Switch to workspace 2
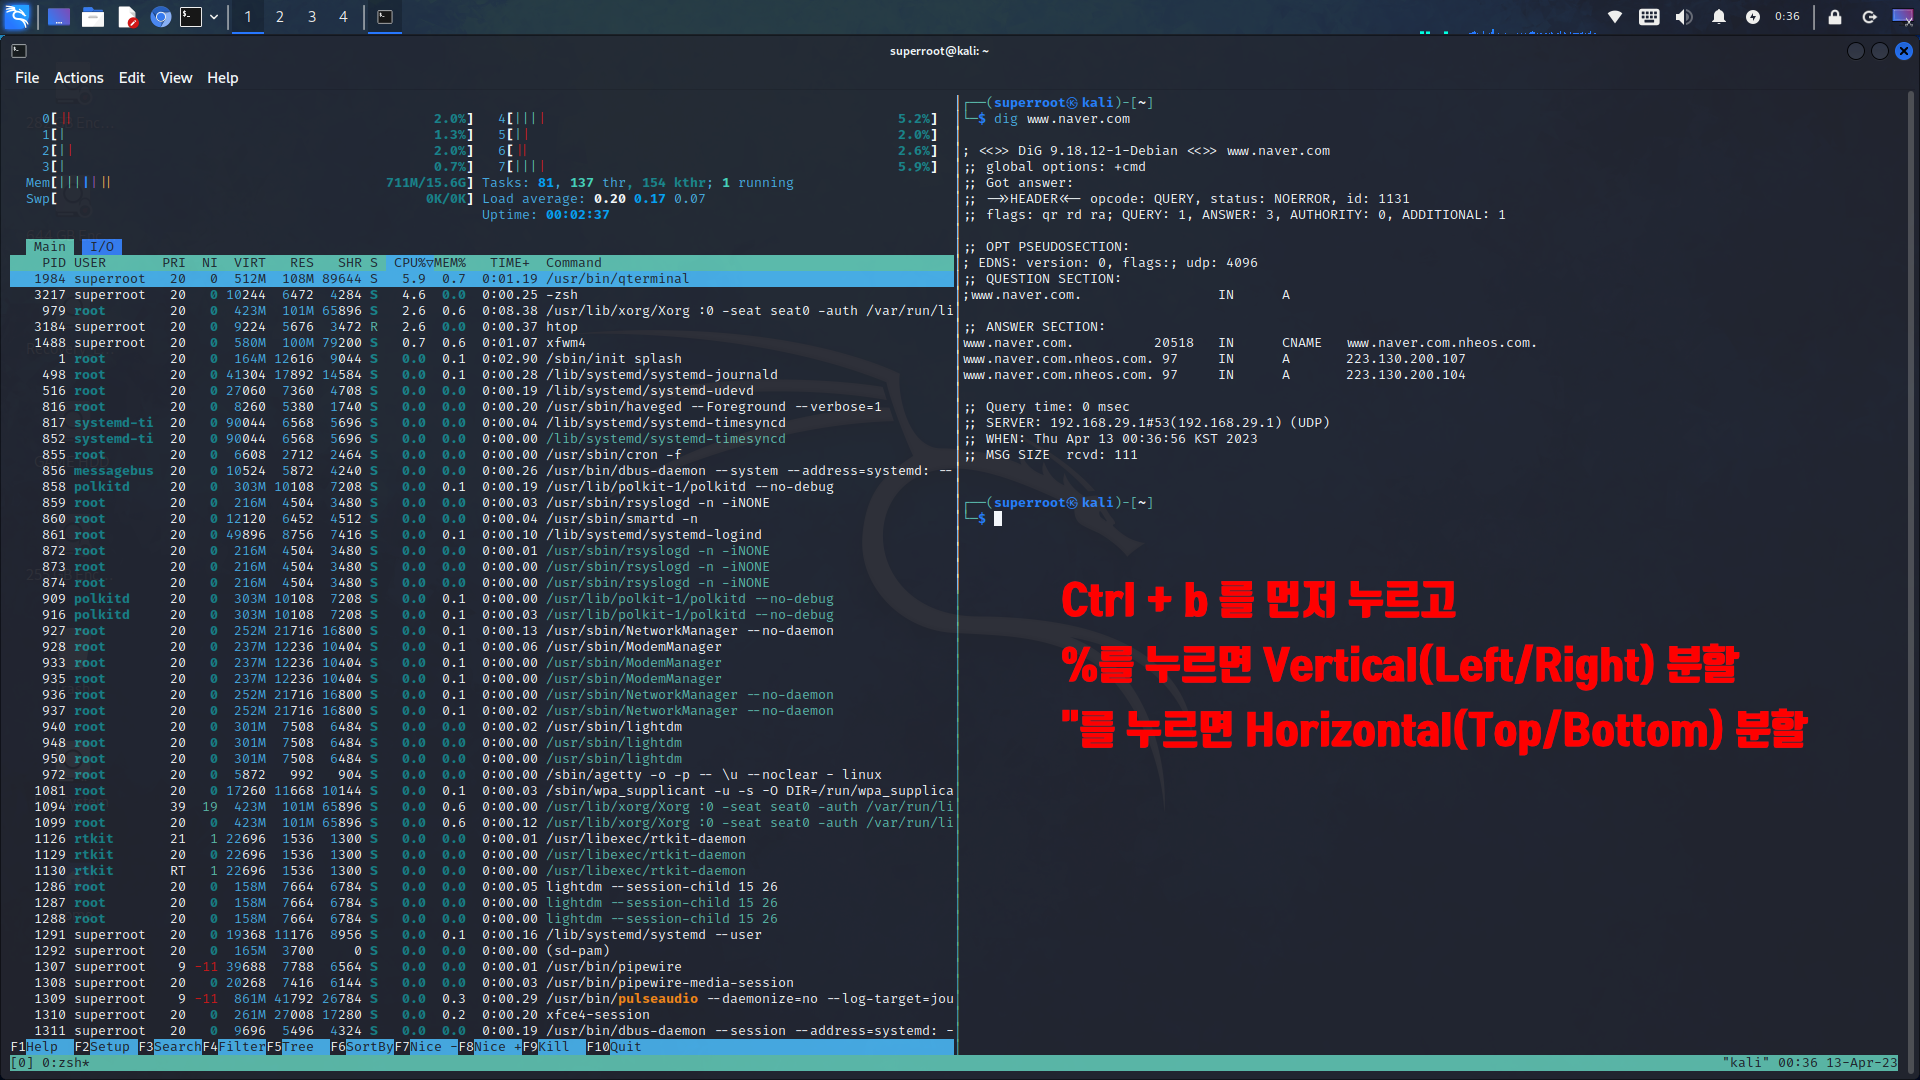1920x1080 pixels. coord(280,17)
